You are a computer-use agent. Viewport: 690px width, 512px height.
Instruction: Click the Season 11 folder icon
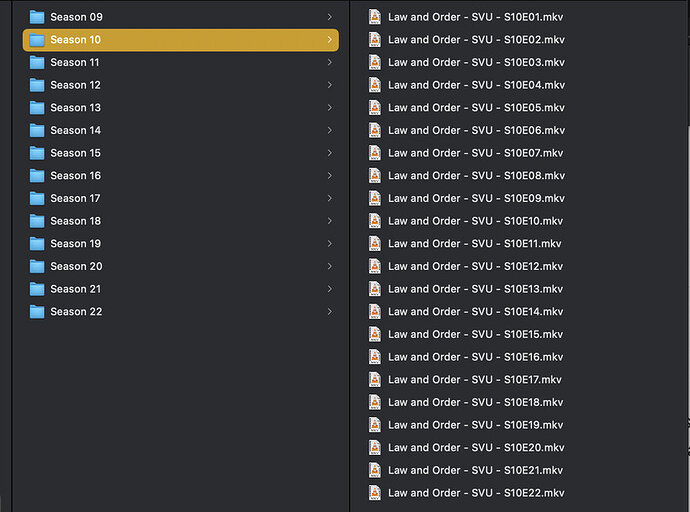coord(37,62)
